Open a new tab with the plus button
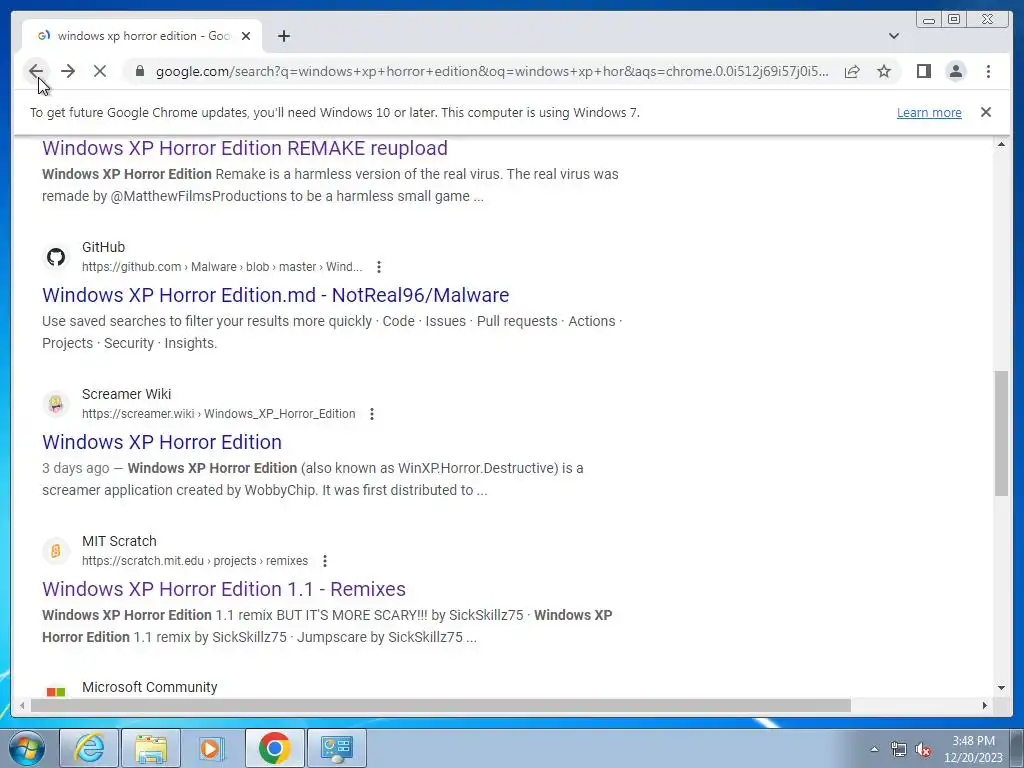The image size is (1024, 768). (x=283, y=36)
